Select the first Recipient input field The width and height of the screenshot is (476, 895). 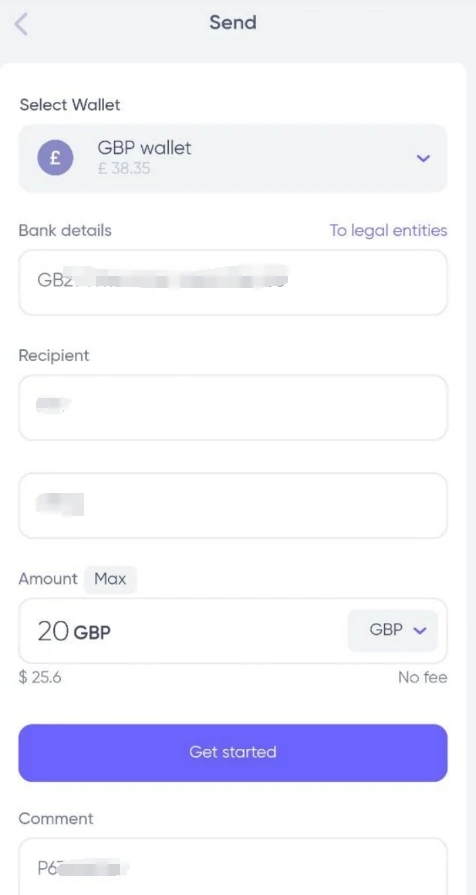(x=233, y=407)
